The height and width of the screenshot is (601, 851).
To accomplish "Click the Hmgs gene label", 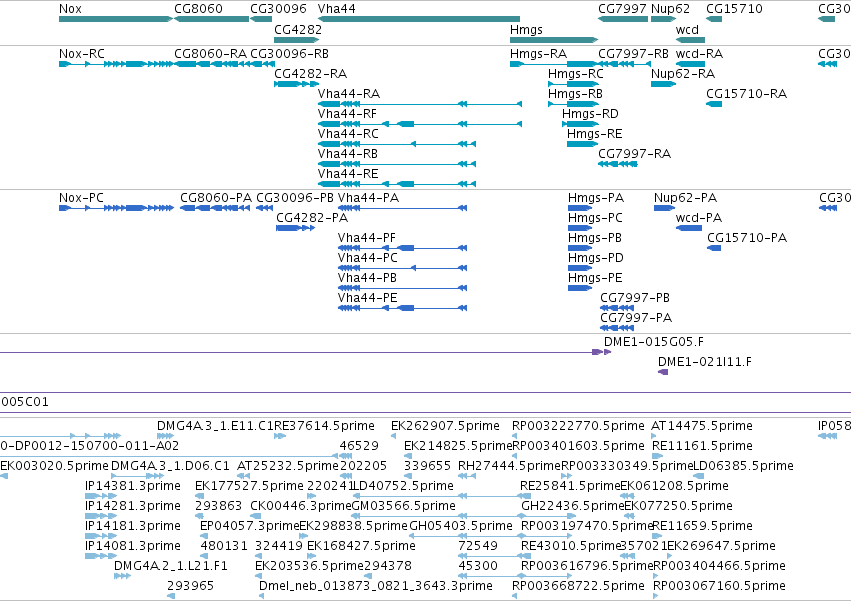I will pyautogui.click(x=526, y=30).
